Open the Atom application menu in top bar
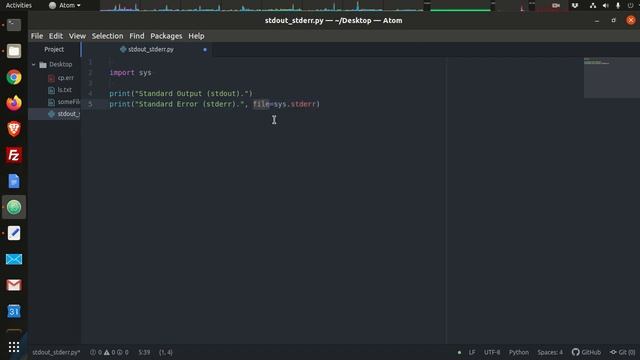 tap(64, 5)
